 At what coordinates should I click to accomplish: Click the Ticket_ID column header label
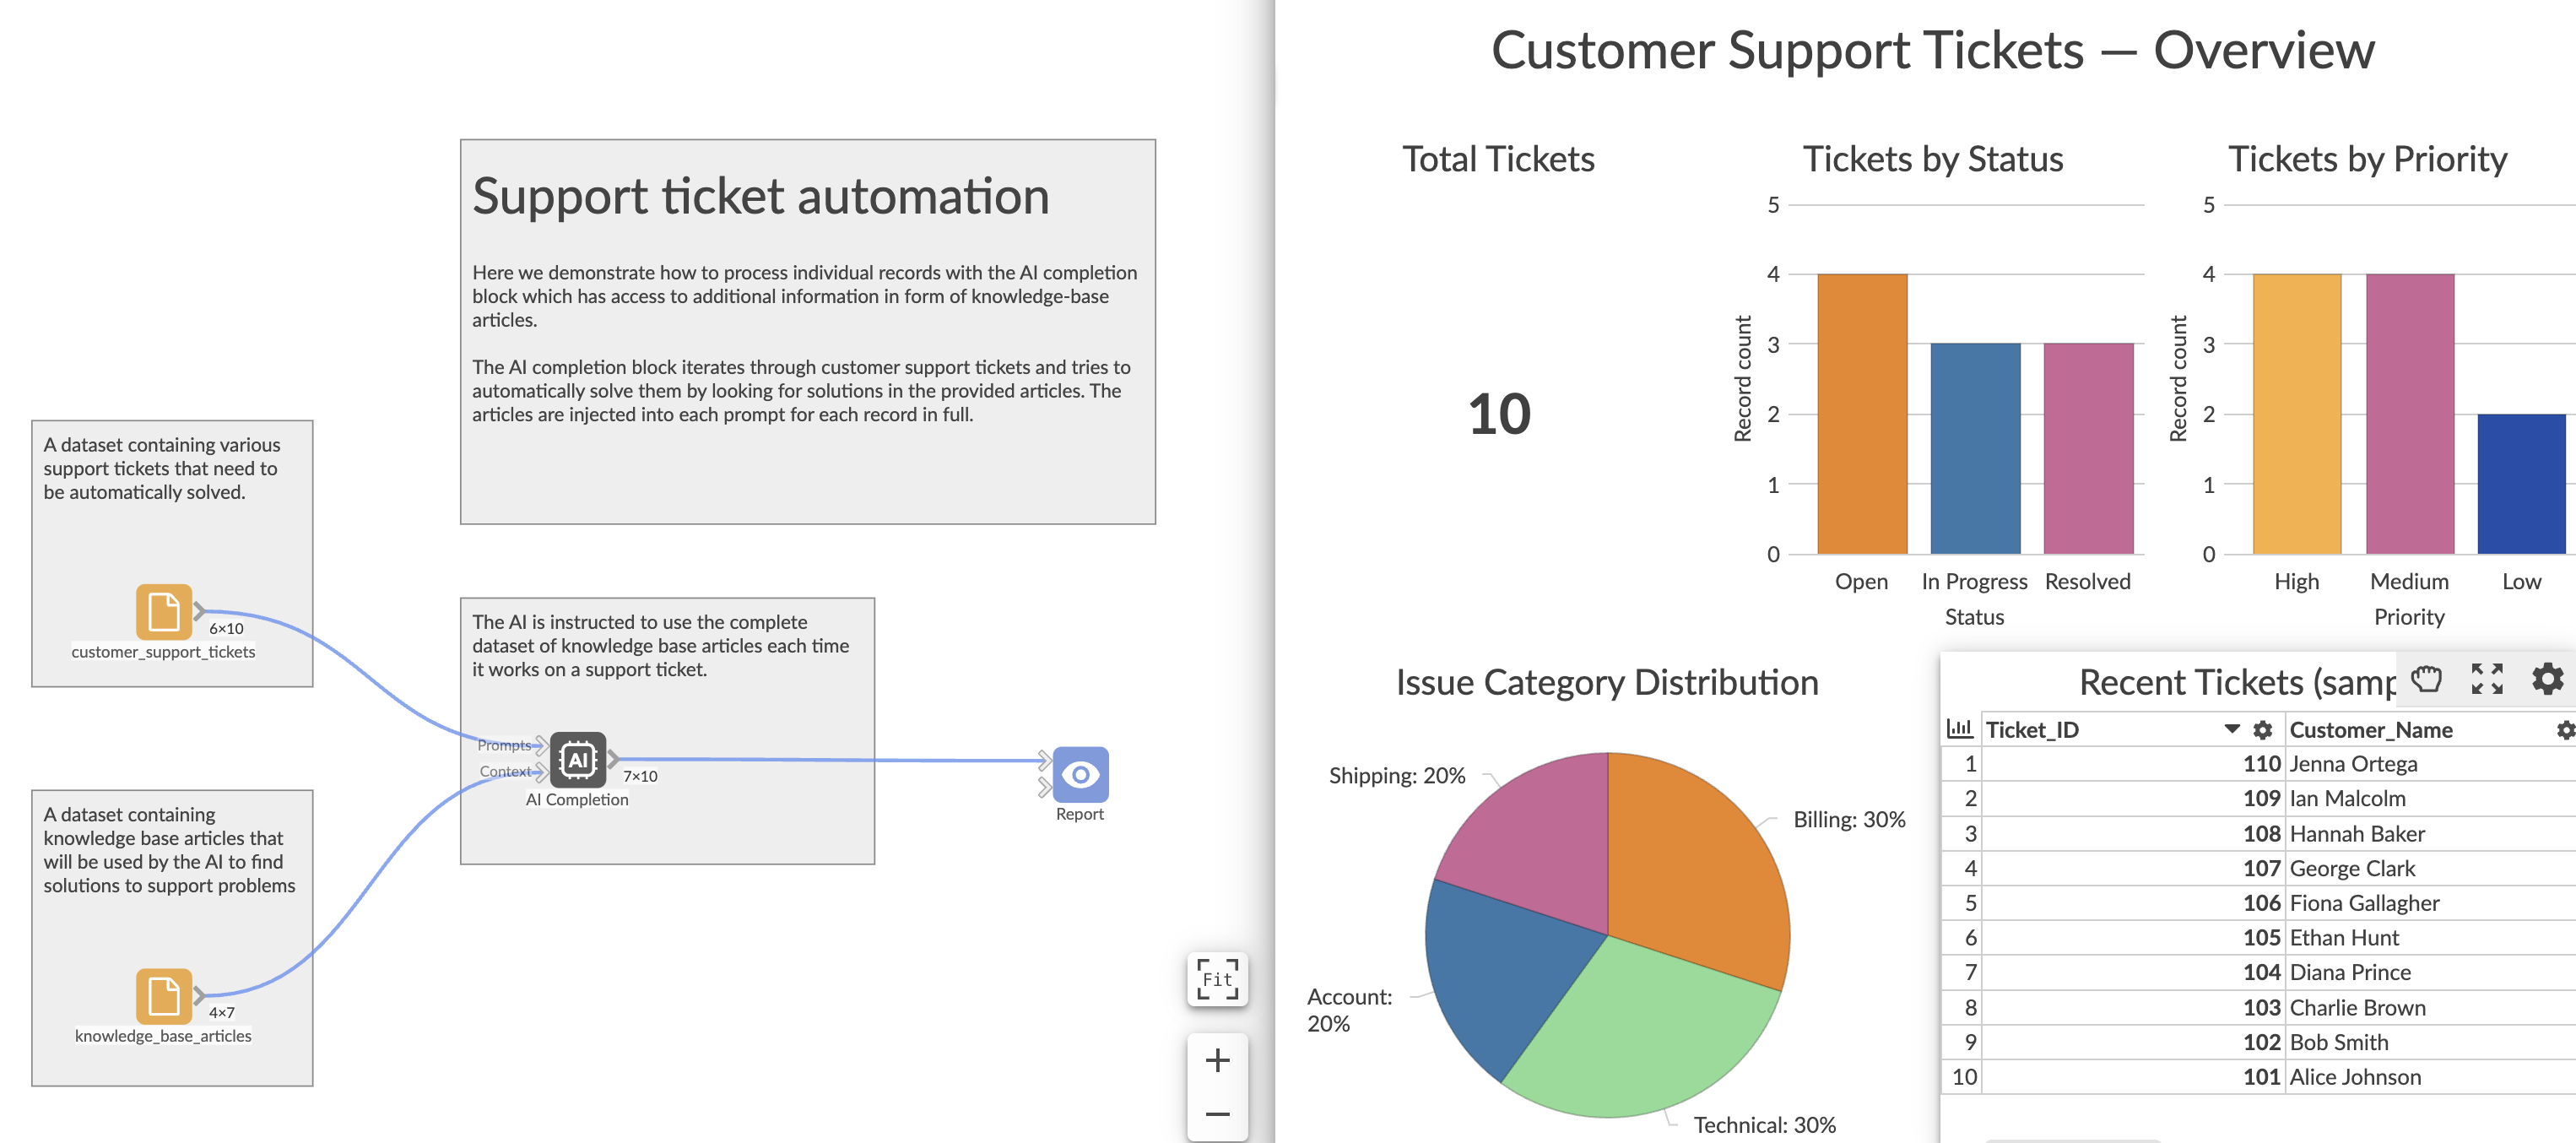click(2032, 730)
